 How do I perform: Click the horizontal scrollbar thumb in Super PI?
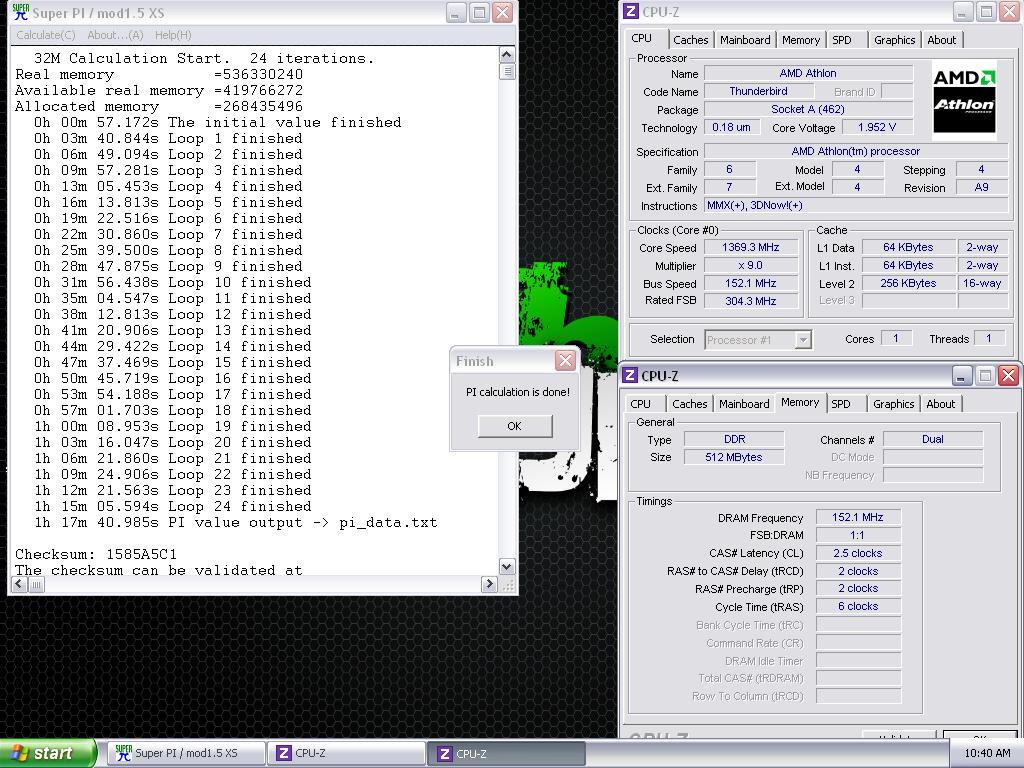(x=37, y=584)
